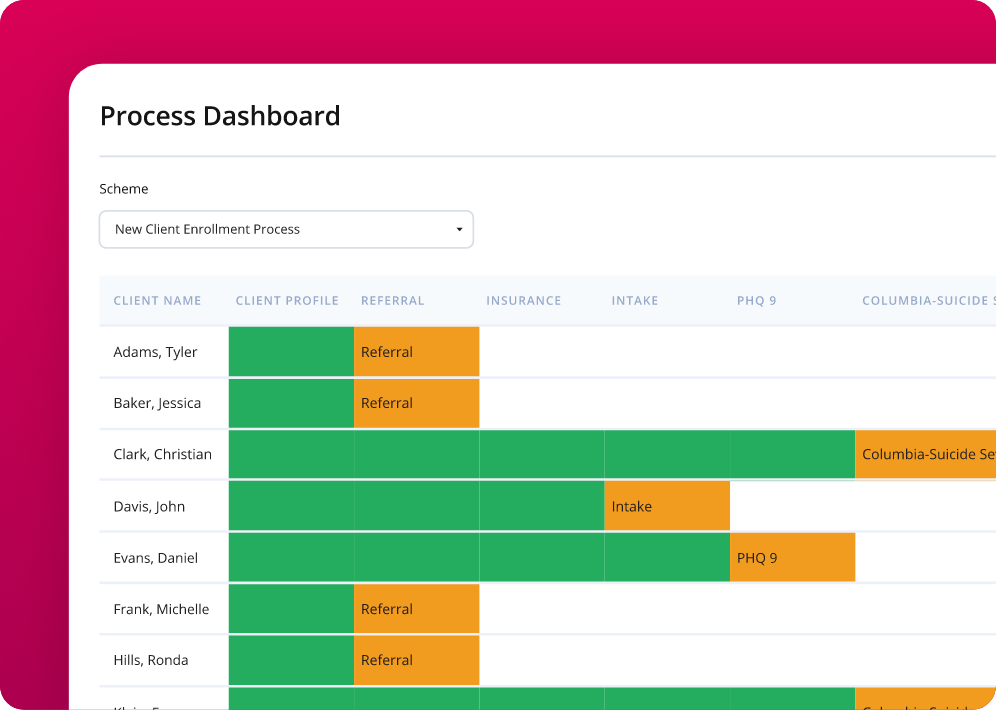Click the Referral column header
The image size is (996, 710).
[392, 301]
